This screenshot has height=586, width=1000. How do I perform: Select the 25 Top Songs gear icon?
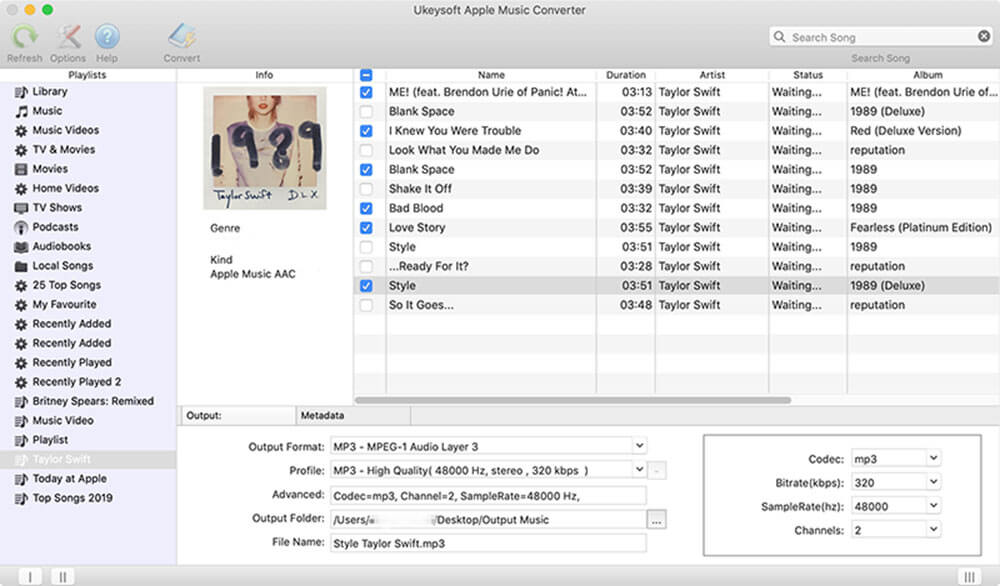(21, 286)
